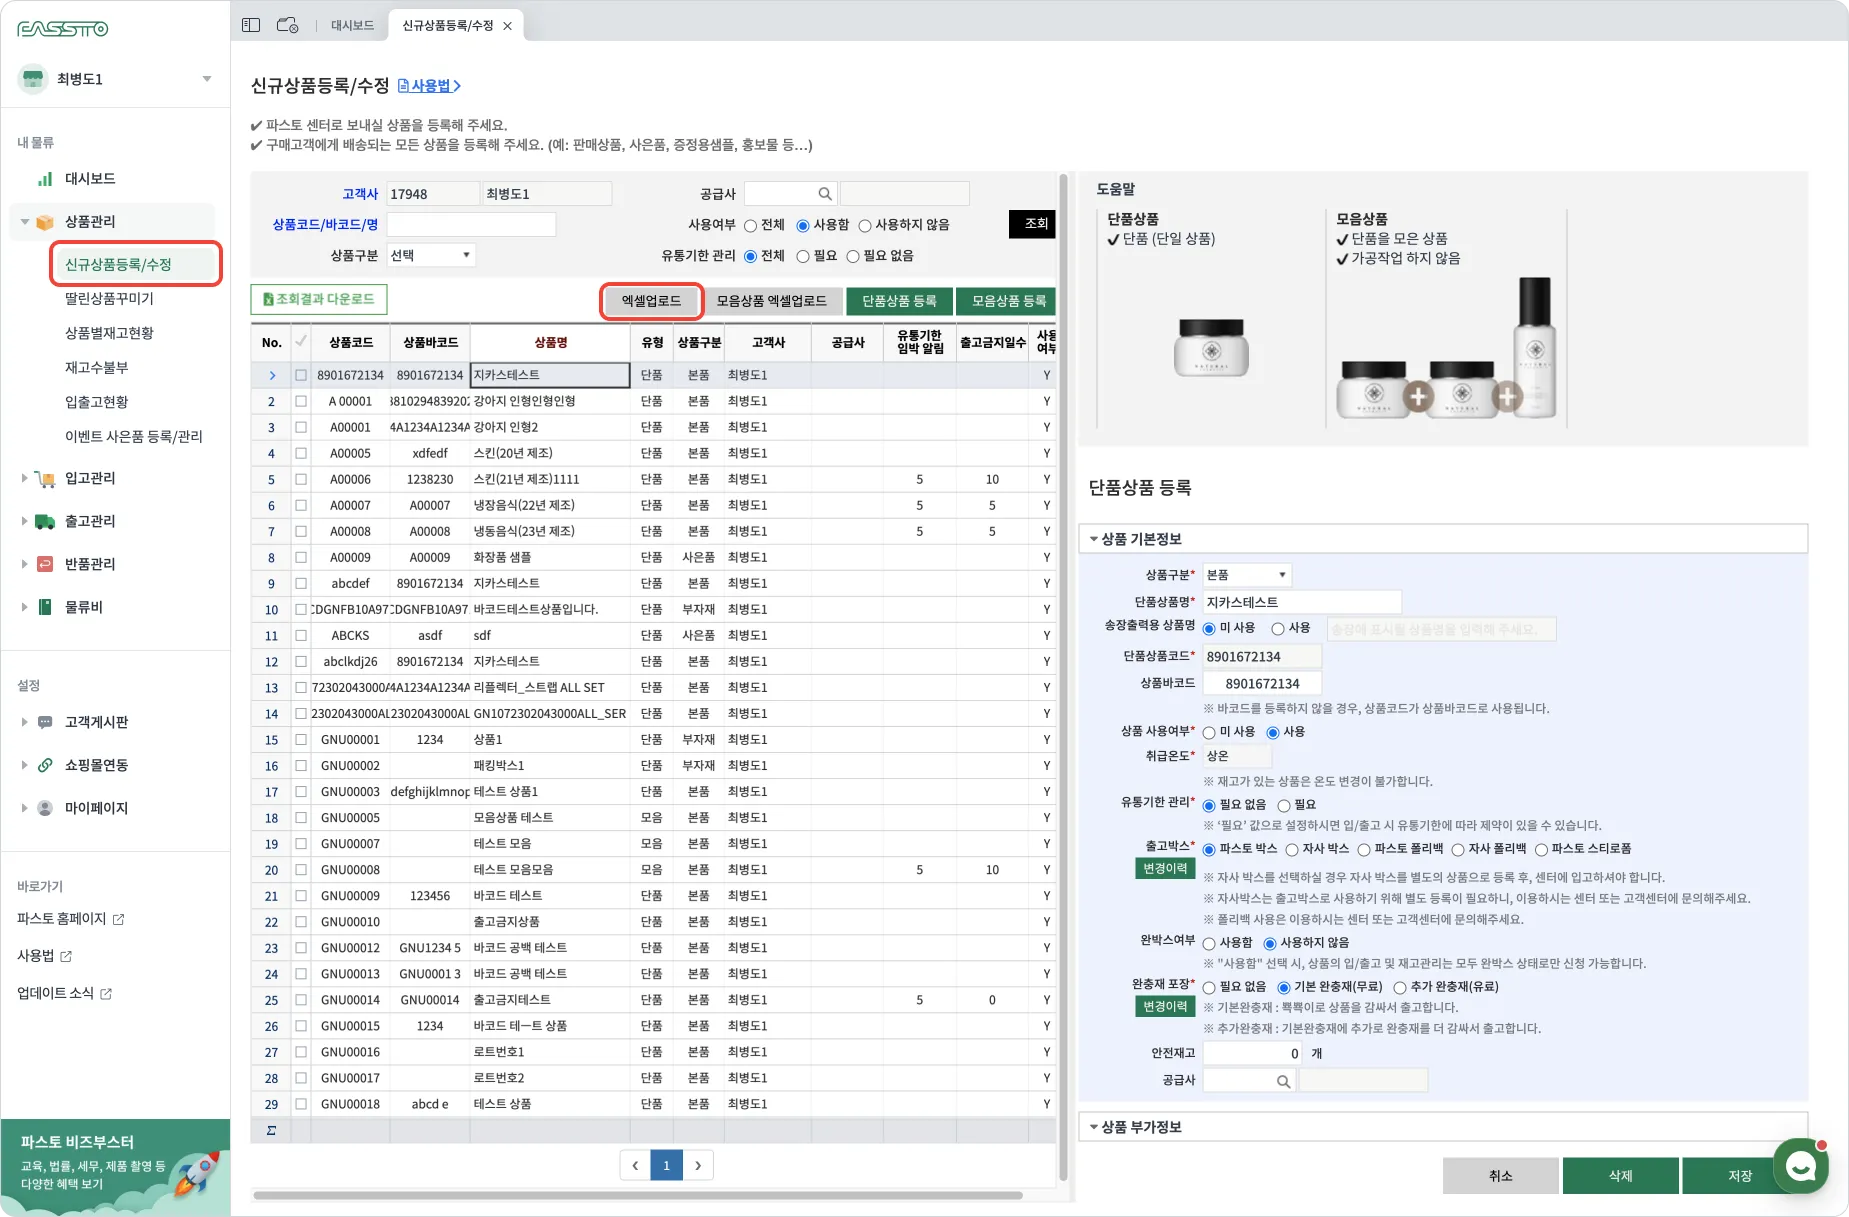Click the external link icon beside 파스토 홈페이지
1849x1217 pixels.
pos(119,919)
